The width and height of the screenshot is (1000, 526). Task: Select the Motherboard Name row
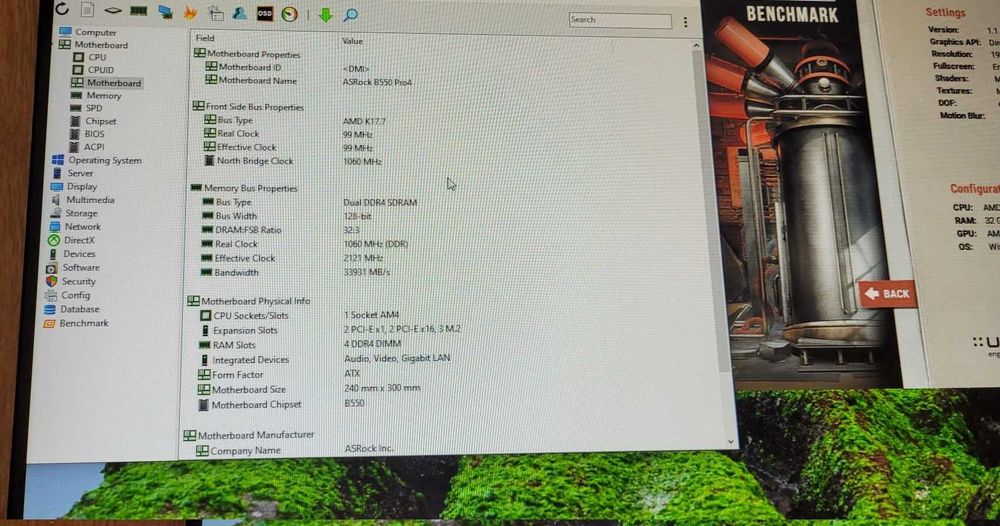click(309, 81)
